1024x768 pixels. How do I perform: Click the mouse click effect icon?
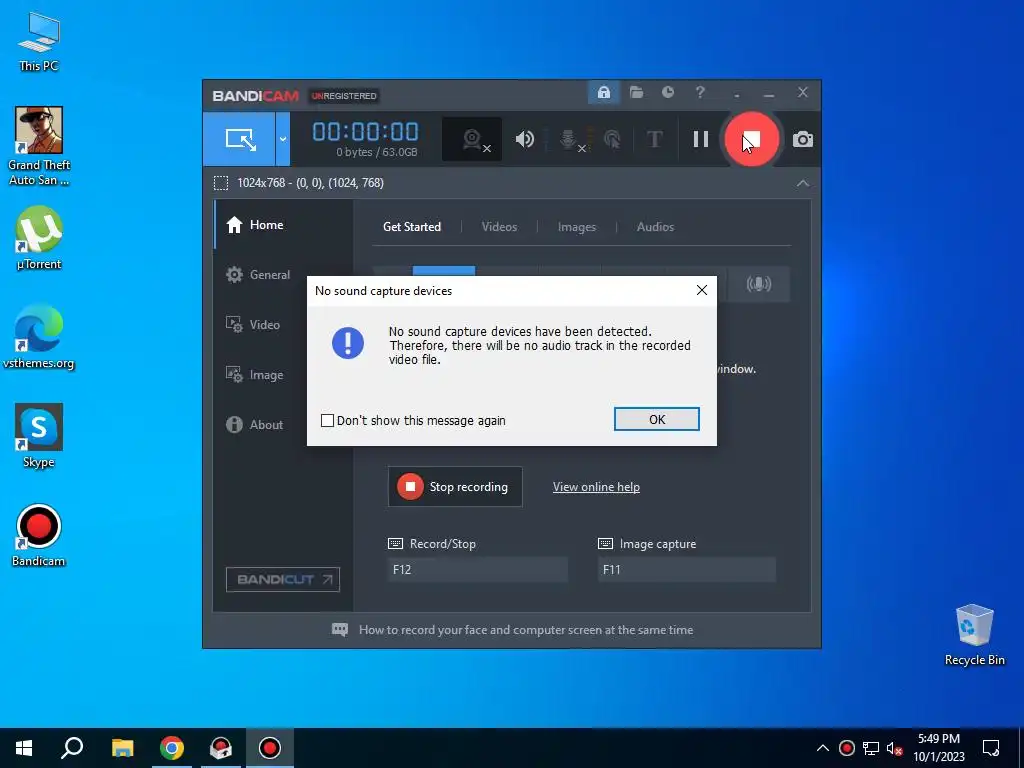612,139
